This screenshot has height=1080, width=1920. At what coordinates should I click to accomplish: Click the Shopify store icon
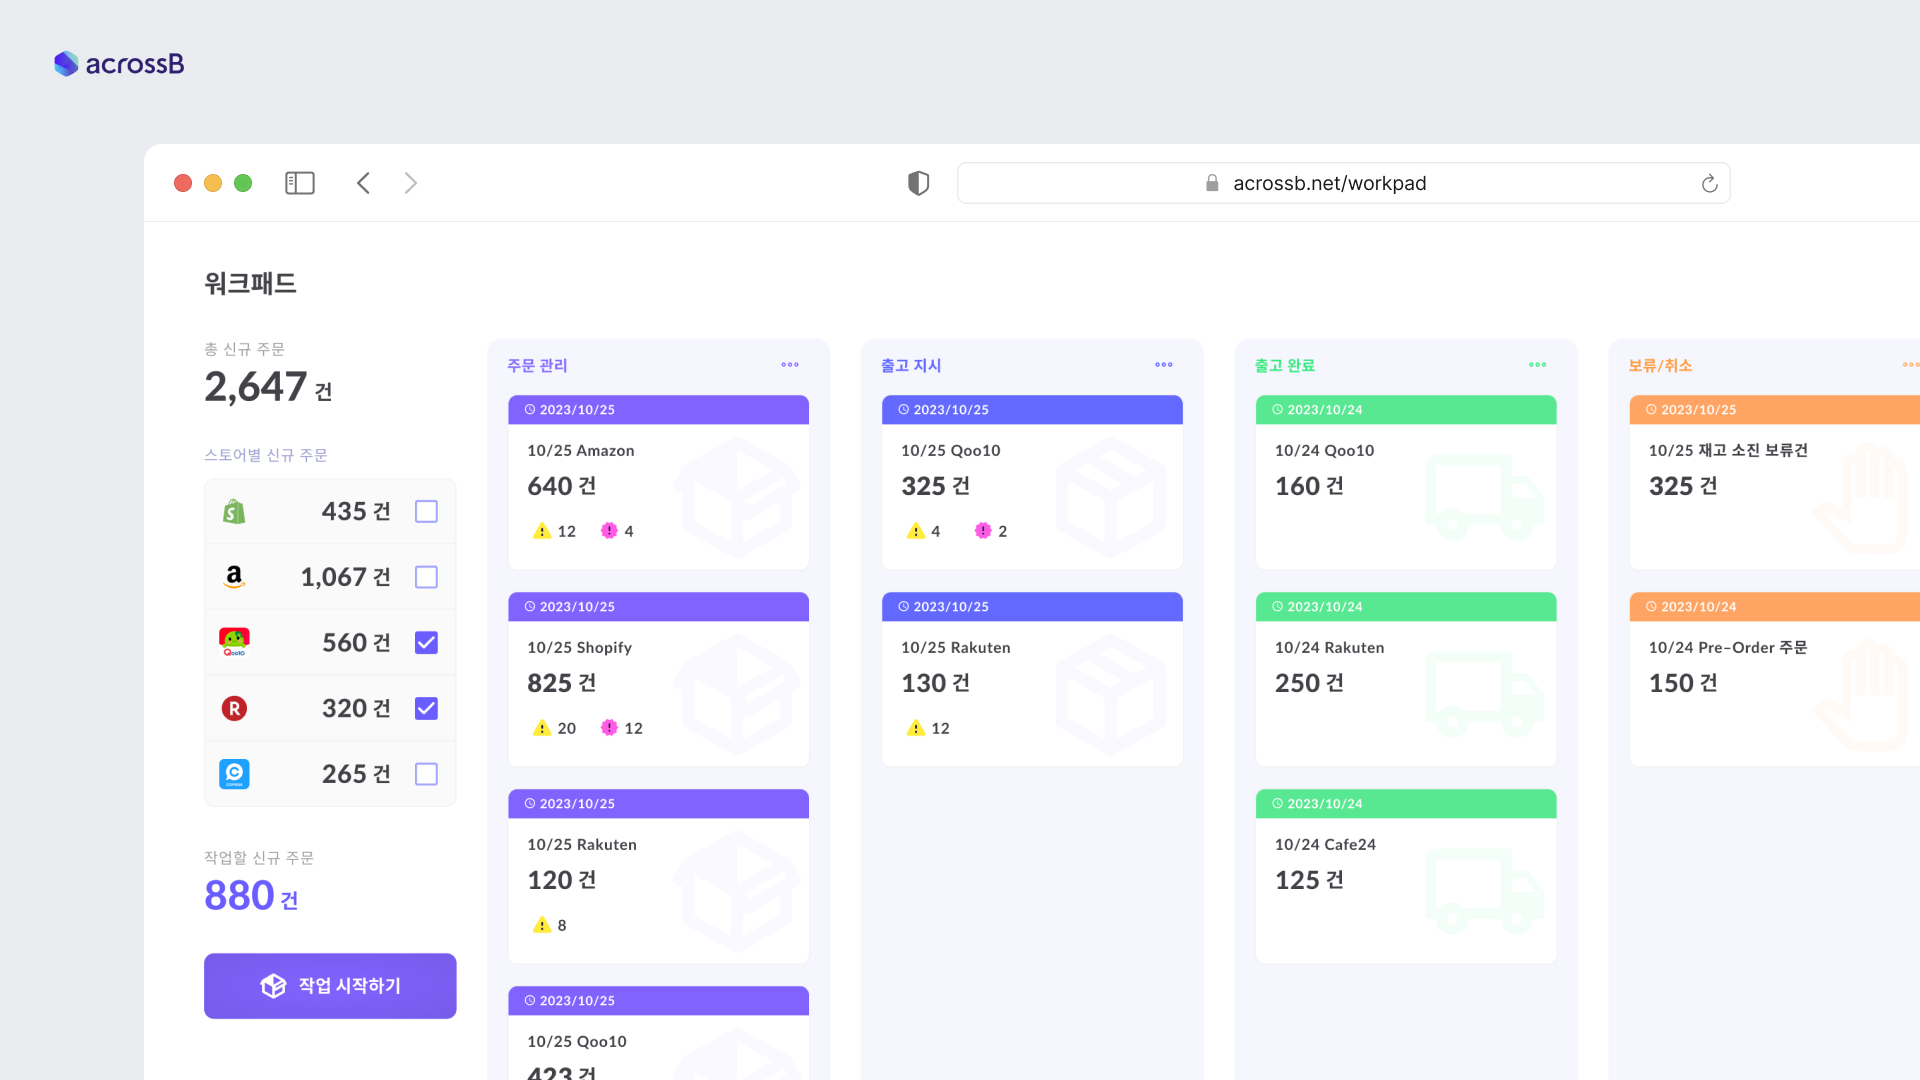click(234, 511)
